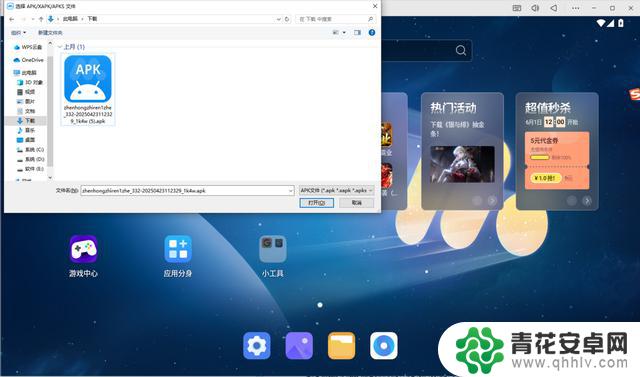
Task: Click the up-directory arrow in file dialog
Action: (x=41, y=19)
